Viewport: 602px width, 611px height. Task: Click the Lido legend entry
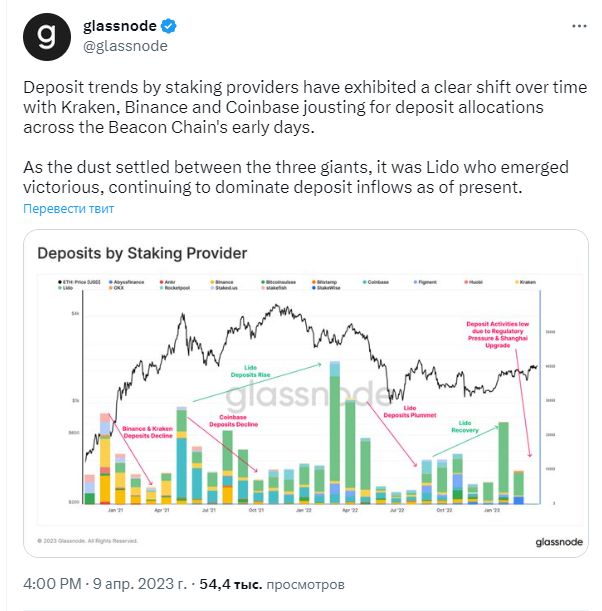[65, 288]
